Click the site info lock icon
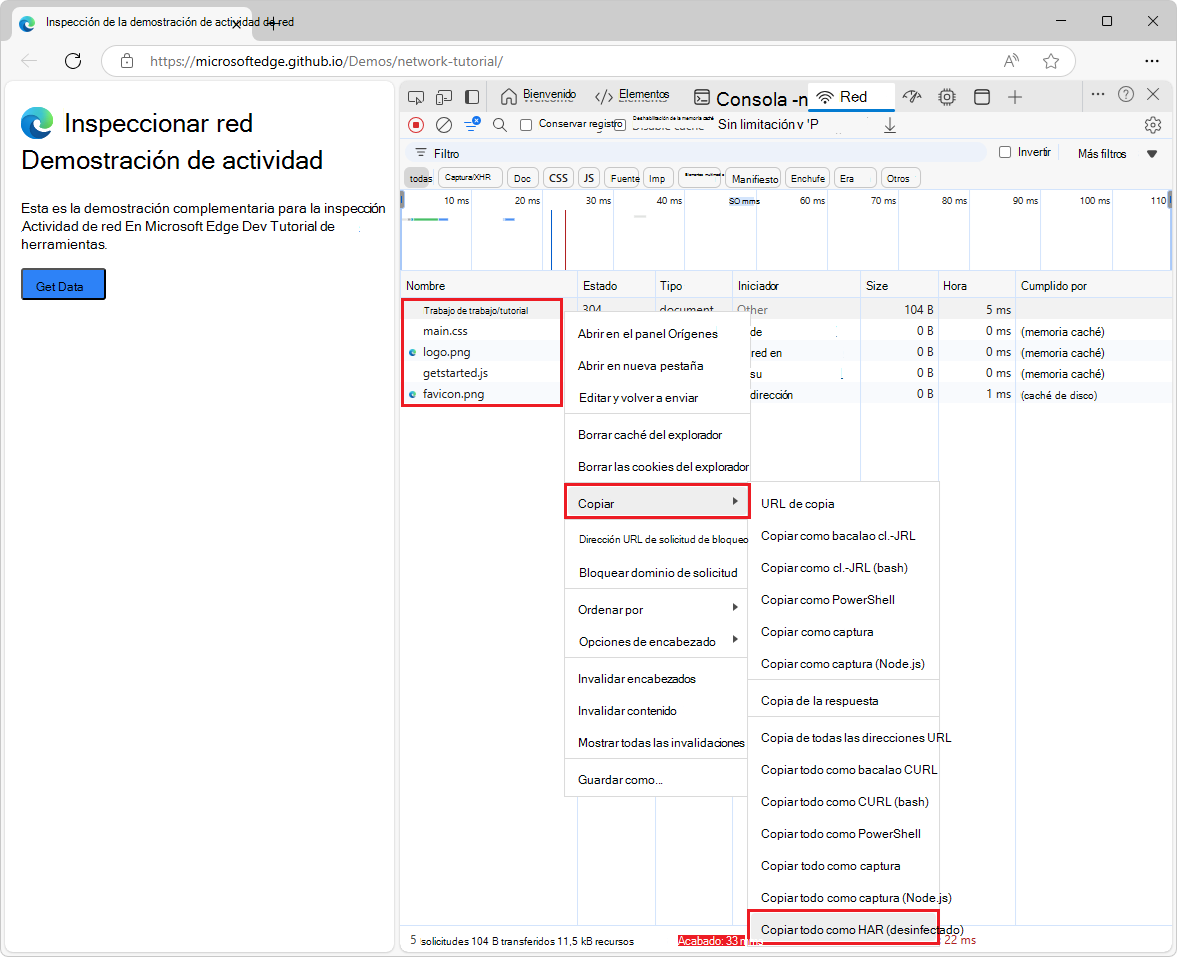Viewport: 1177px width, 957px height. pyautogui.click(x=127, y=62)
